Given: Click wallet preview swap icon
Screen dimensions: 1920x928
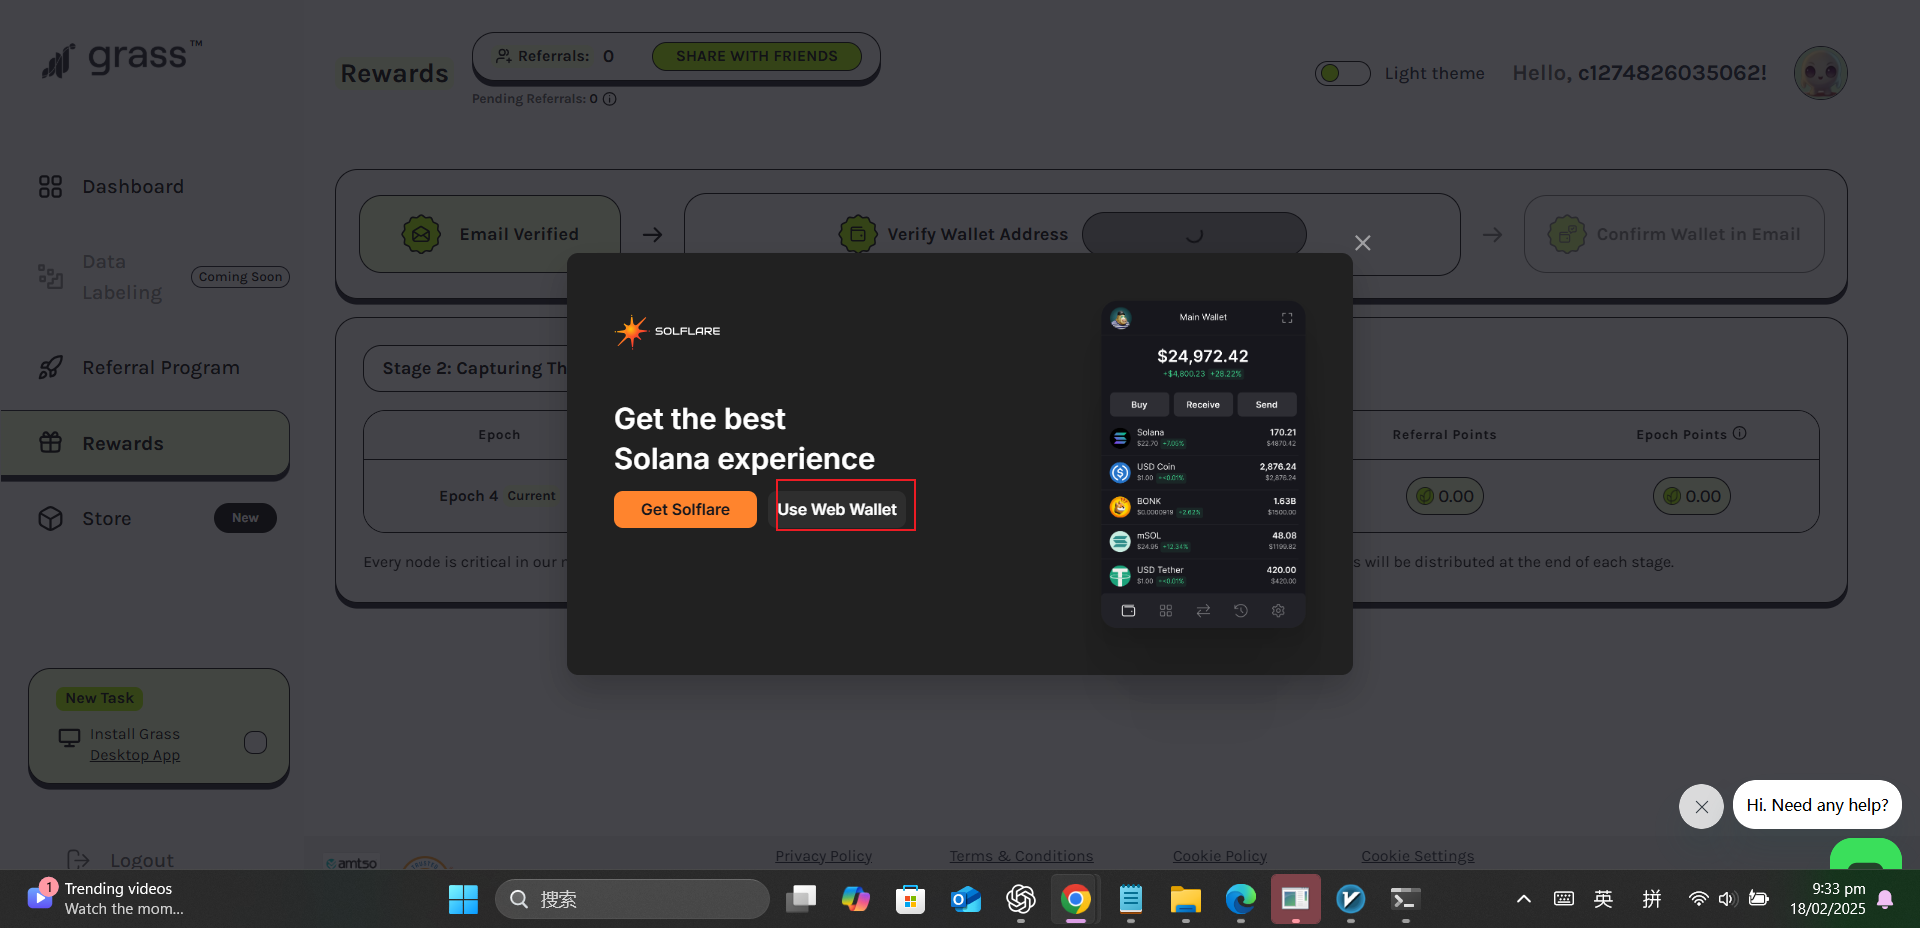Looking at the screenshot, I should [1203, 611].
